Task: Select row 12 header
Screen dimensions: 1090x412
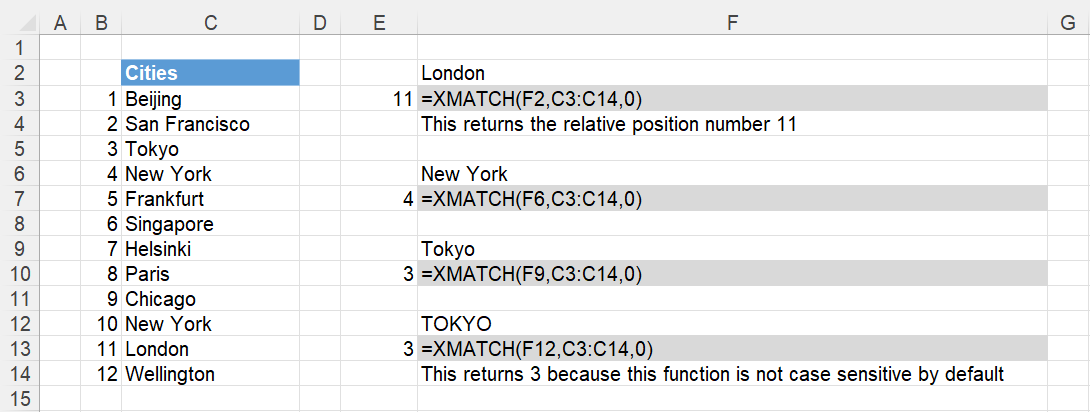Action: pos(19,324)
